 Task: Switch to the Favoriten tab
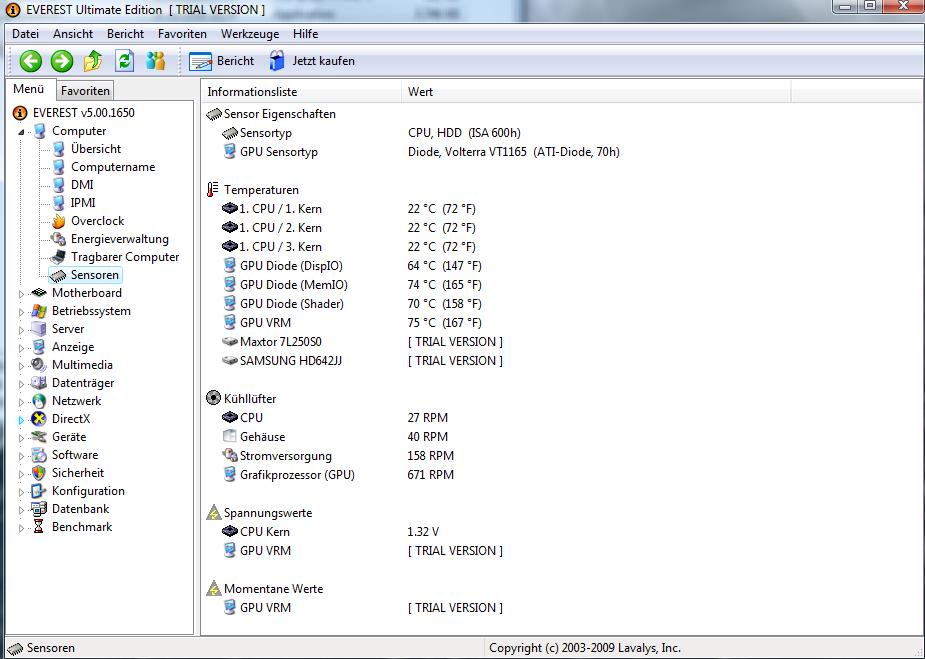tap(86, 91)
